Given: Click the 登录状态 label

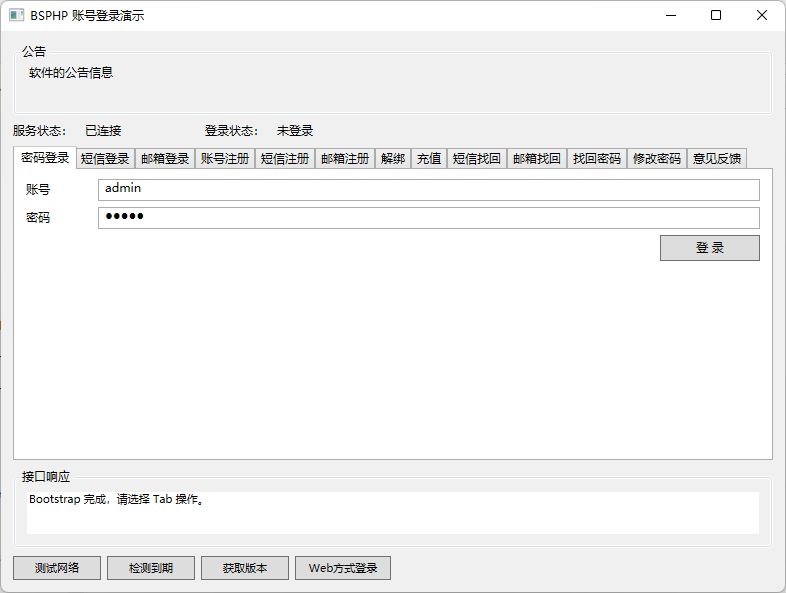Looking at the screenshot, I should coord(231,131).
